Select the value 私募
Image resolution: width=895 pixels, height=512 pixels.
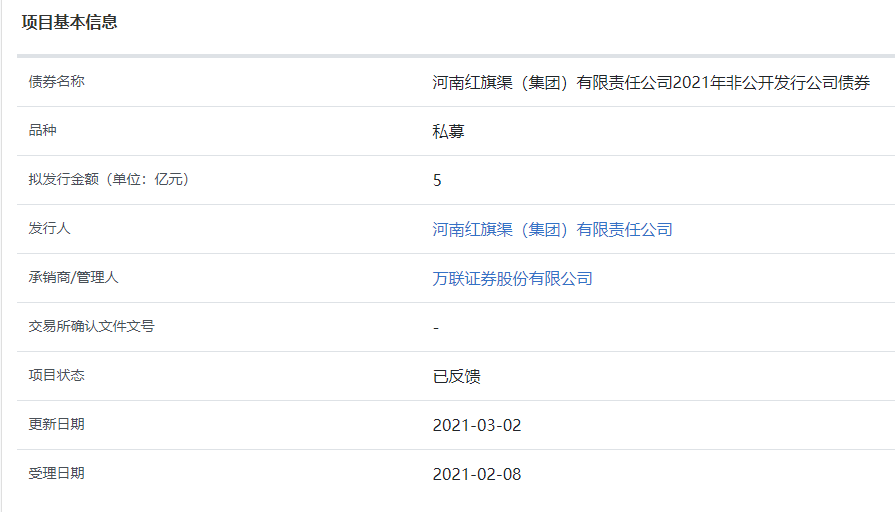click(448, 132)
